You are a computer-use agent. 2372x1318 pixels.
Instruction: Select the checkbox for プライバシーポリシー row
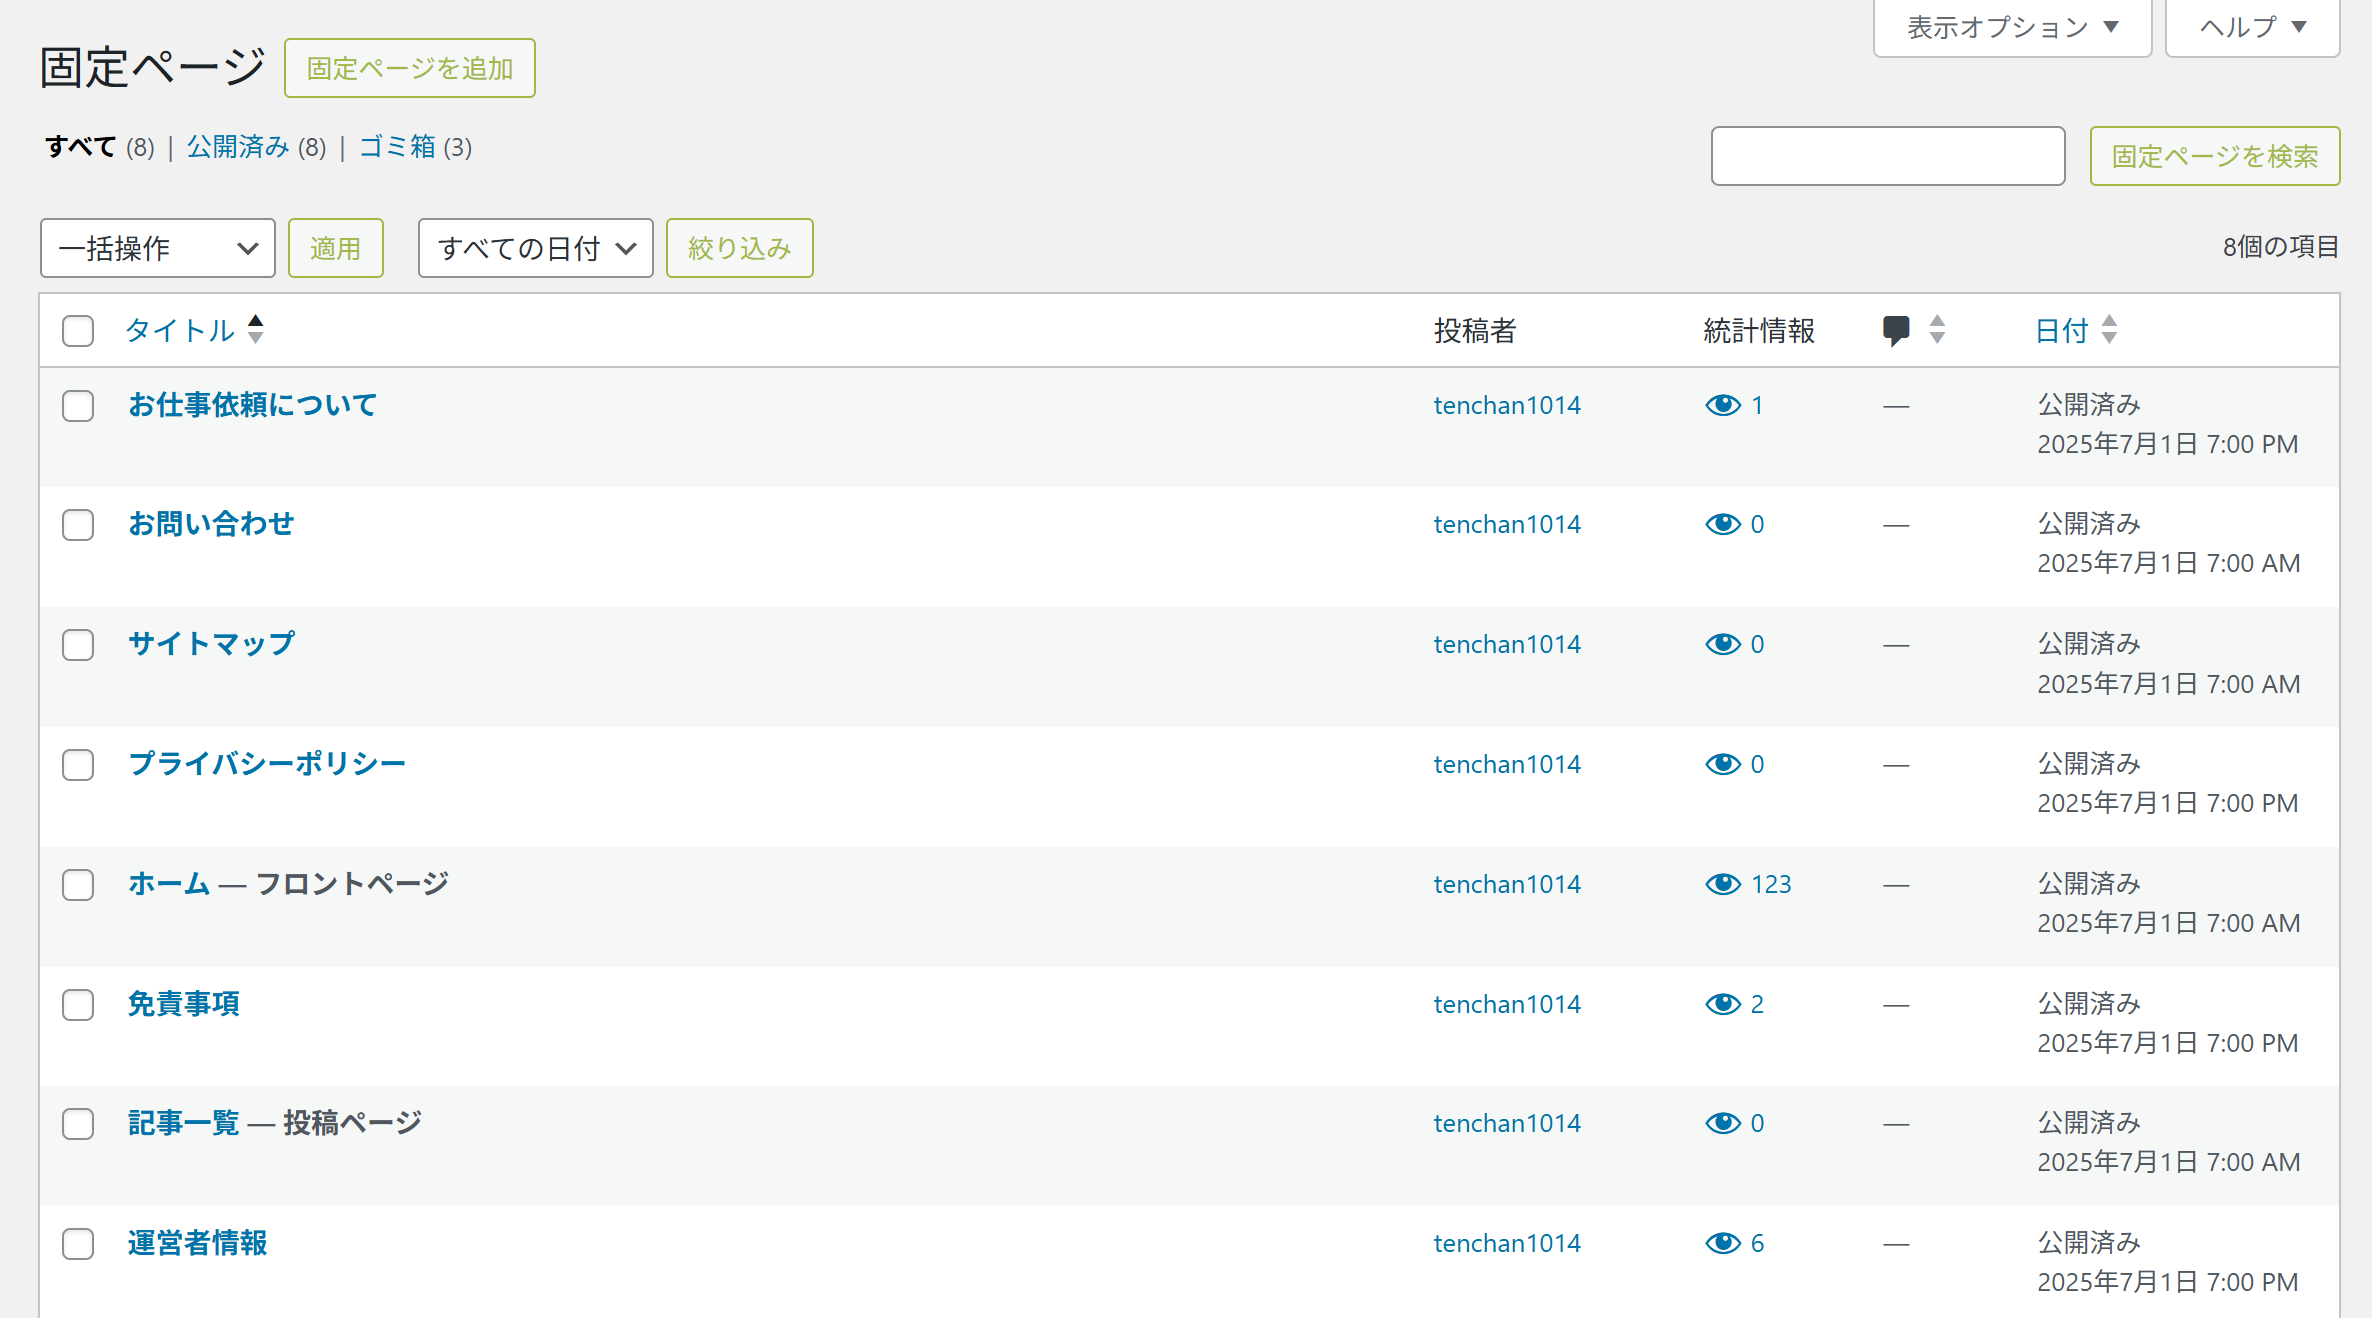[x=78, y=765]
